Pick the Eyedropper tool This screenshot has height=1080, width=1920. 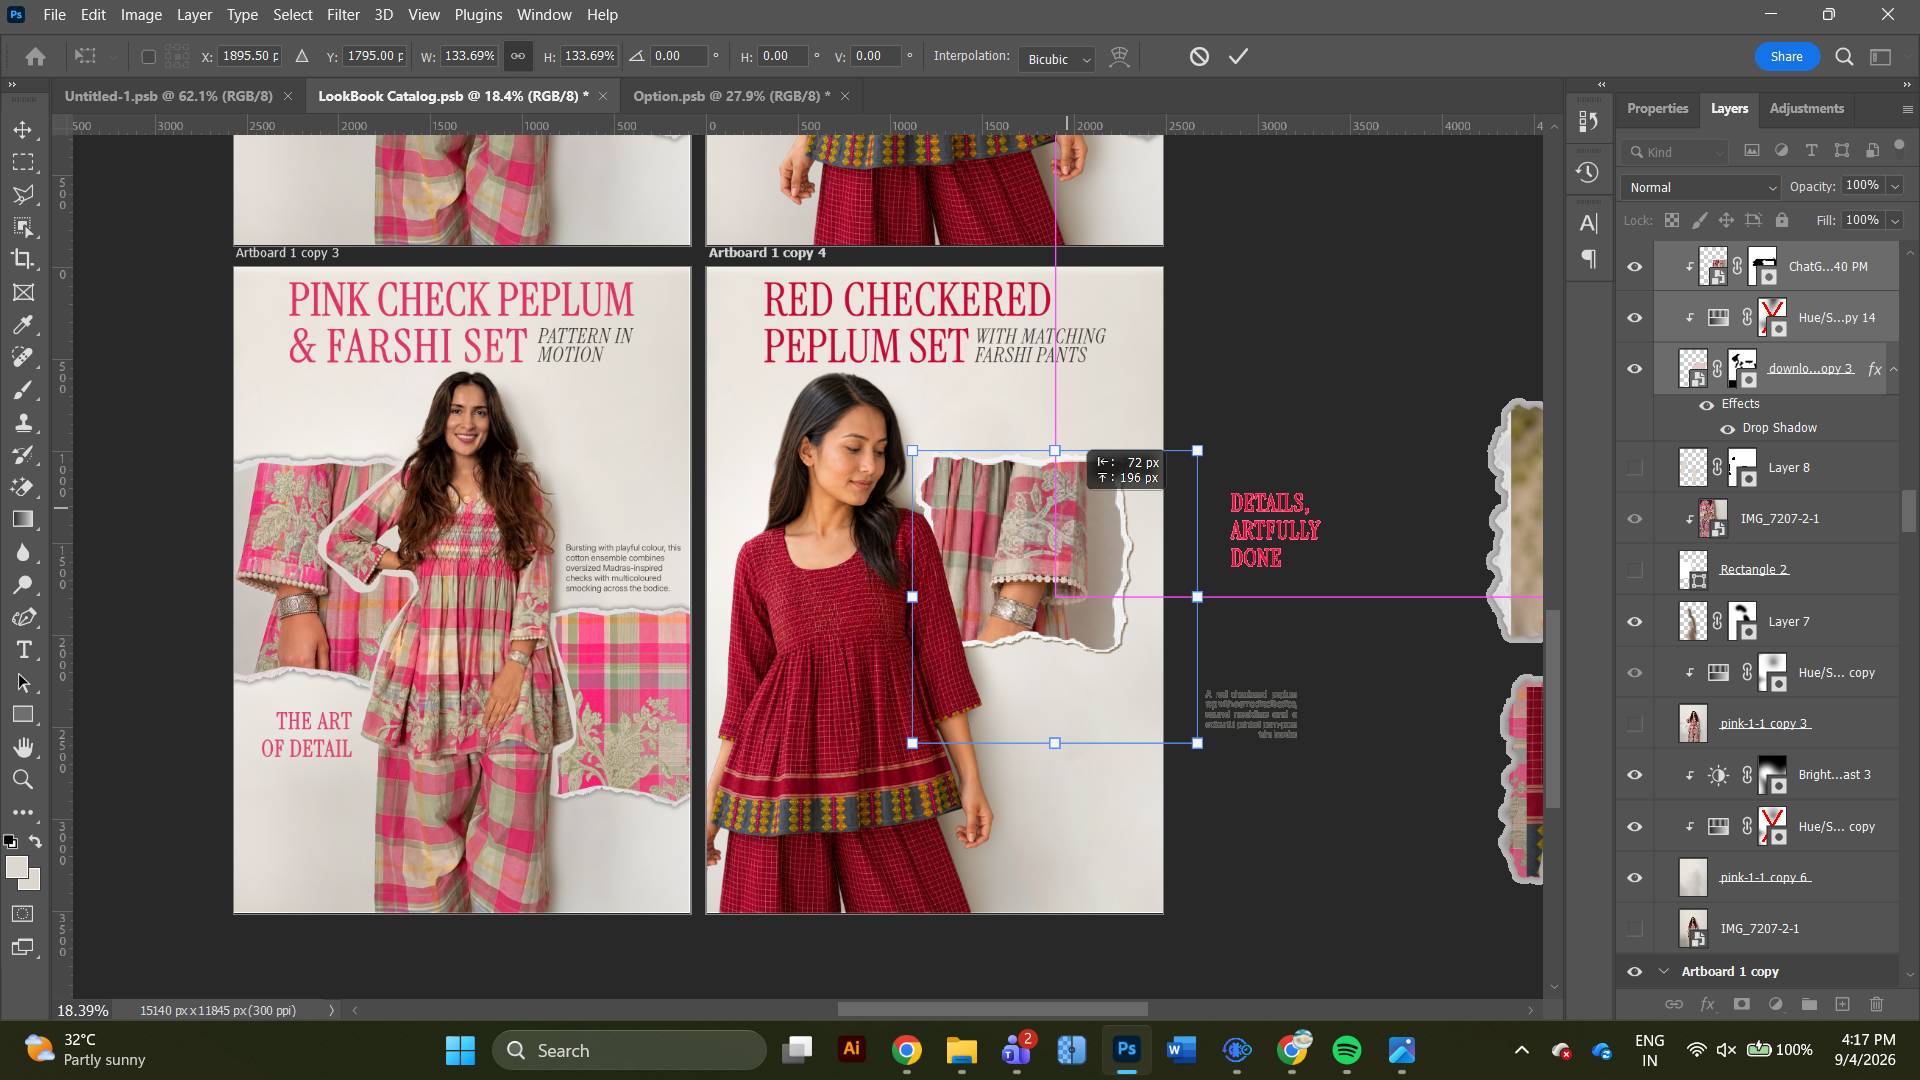coord(23,325)
